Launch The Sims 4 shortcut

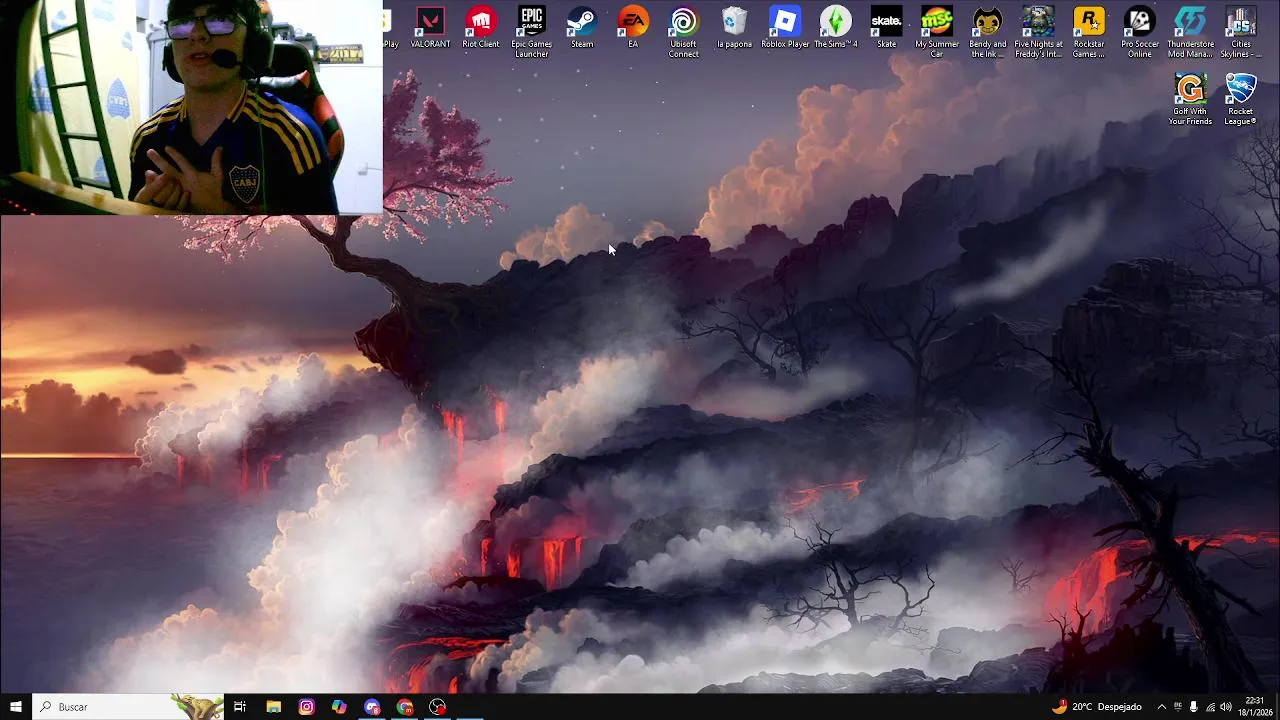(x=836, y=28)
